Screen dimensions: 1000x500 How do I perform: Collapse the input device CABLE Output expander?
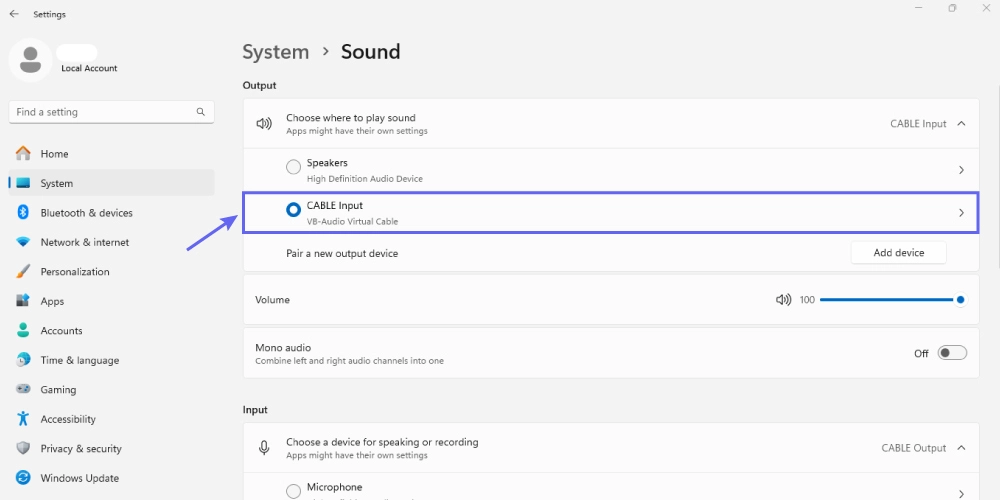(961, 448)
